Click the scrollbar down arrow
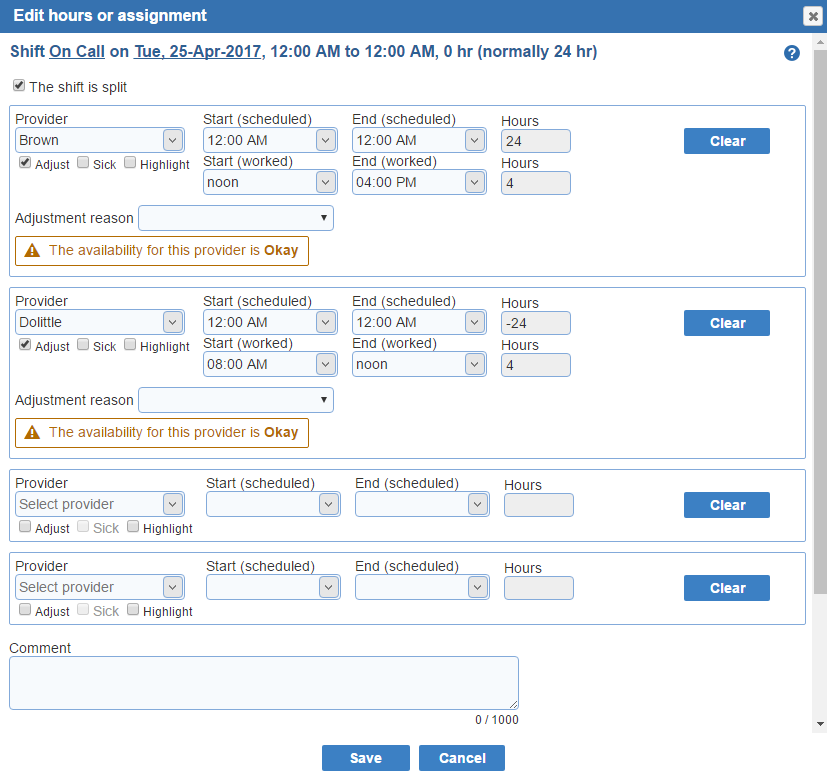 pyautogui.click(x=820, y=724)
